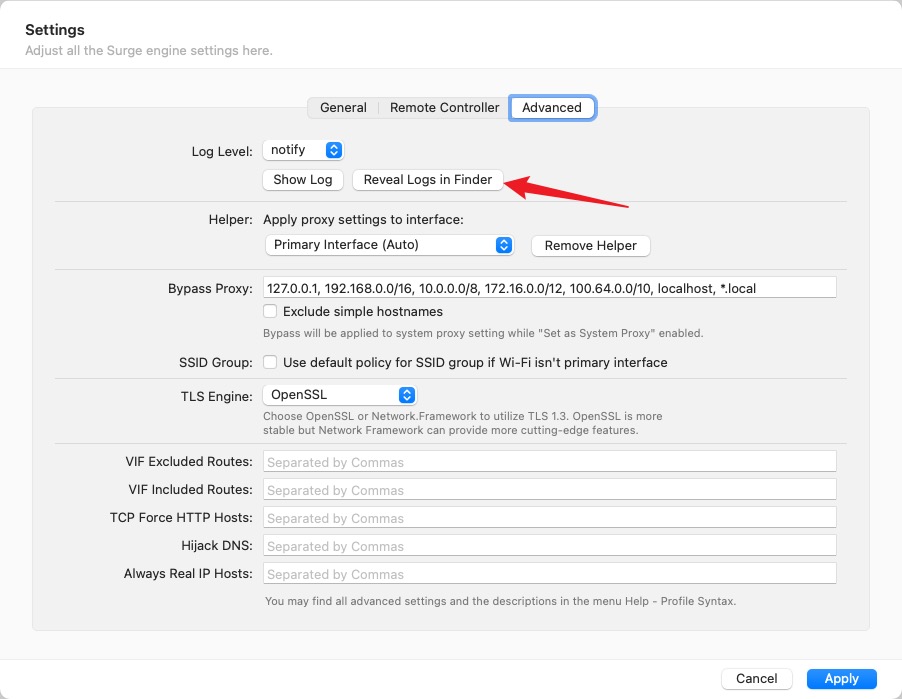This screenshot has height=699, width=902.
Task: Click the Hijack DNS input field
Action: 549,545
